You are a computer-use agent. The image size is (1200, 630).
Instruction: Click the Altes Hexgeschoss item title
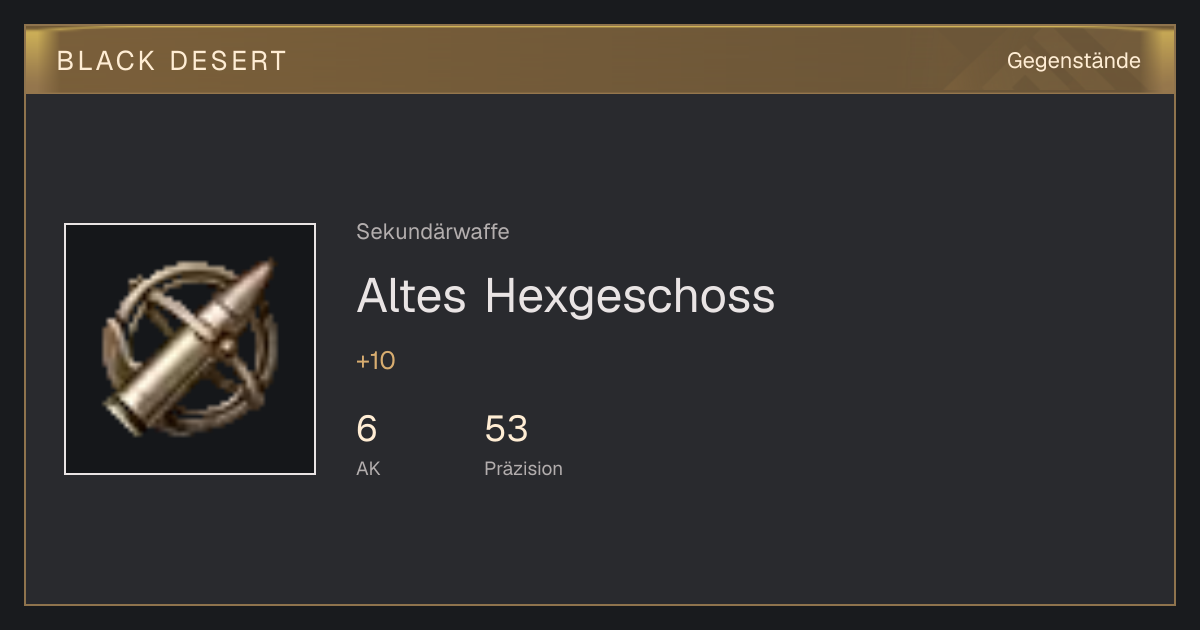566,296
